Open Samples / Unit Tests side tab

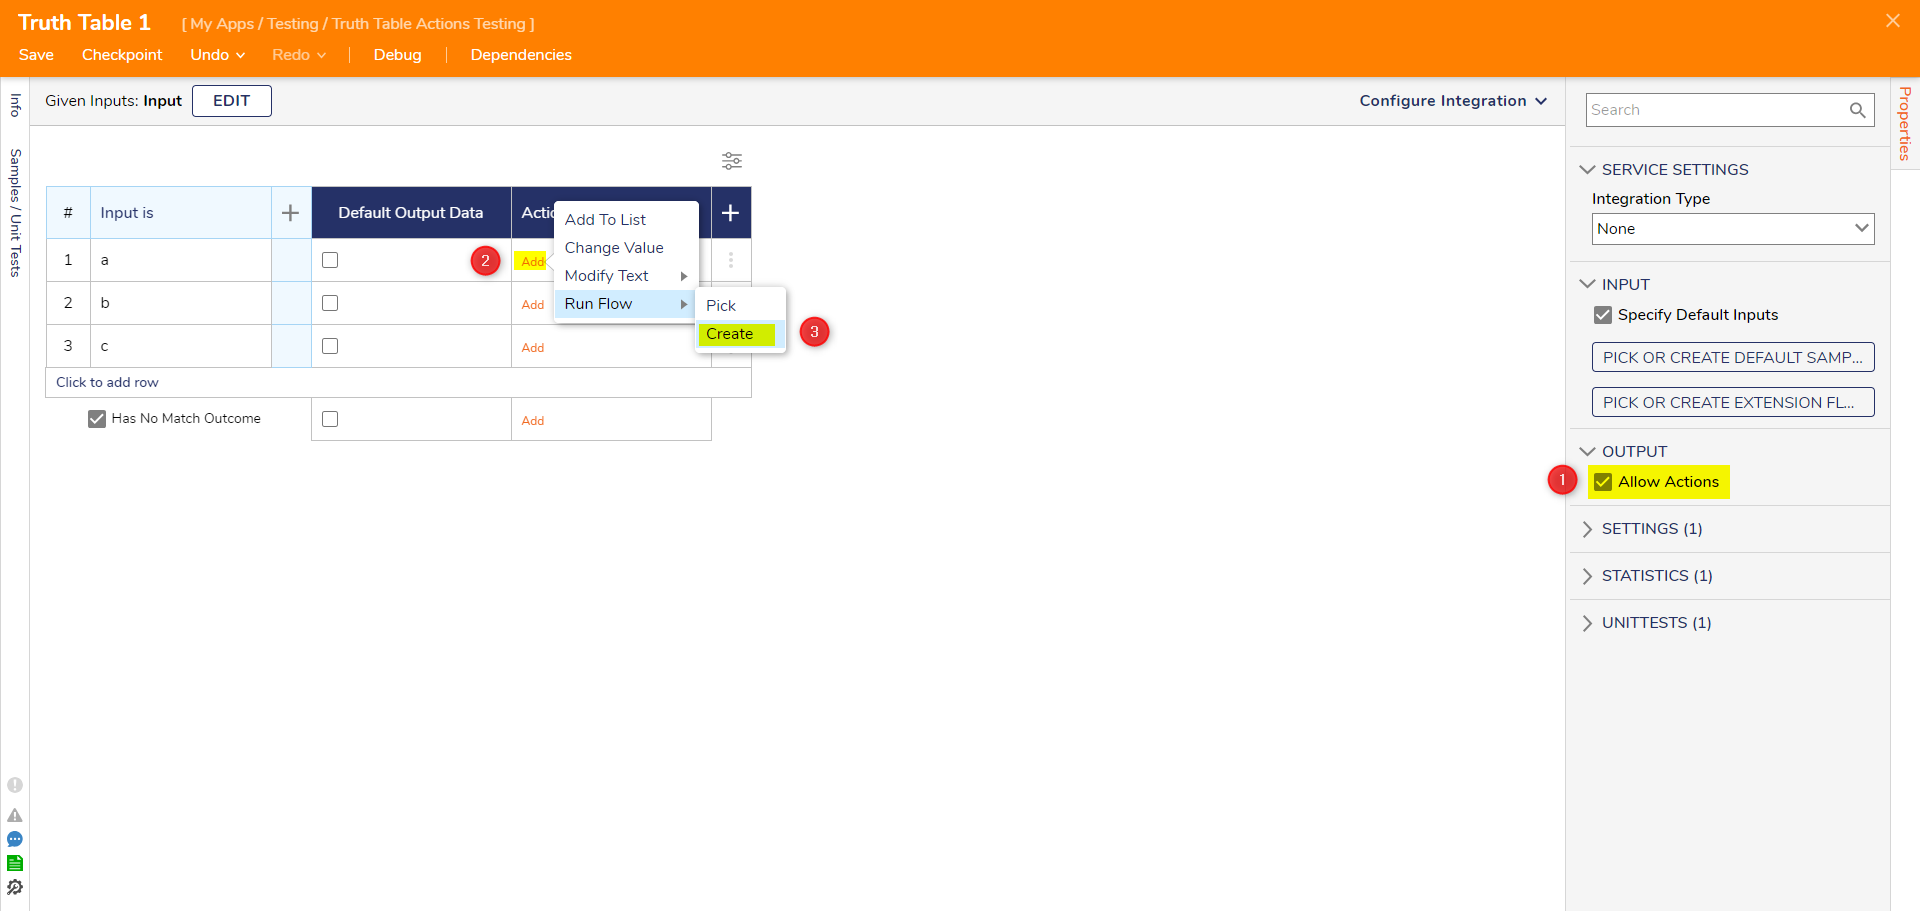[15, 213]
